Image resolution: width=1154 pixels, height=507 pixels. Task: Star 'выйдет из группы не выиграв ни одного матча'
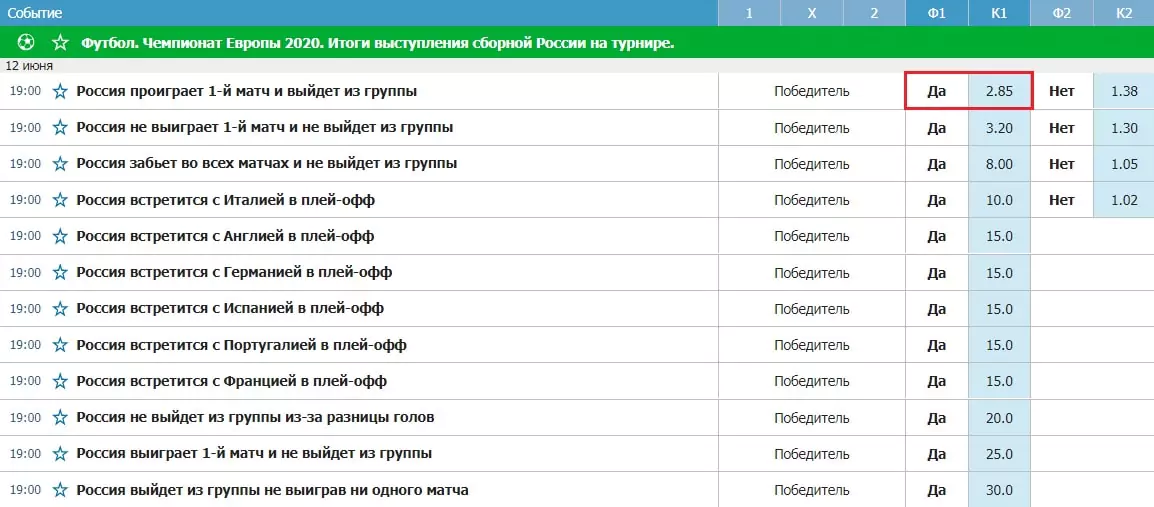click(60, 490)
